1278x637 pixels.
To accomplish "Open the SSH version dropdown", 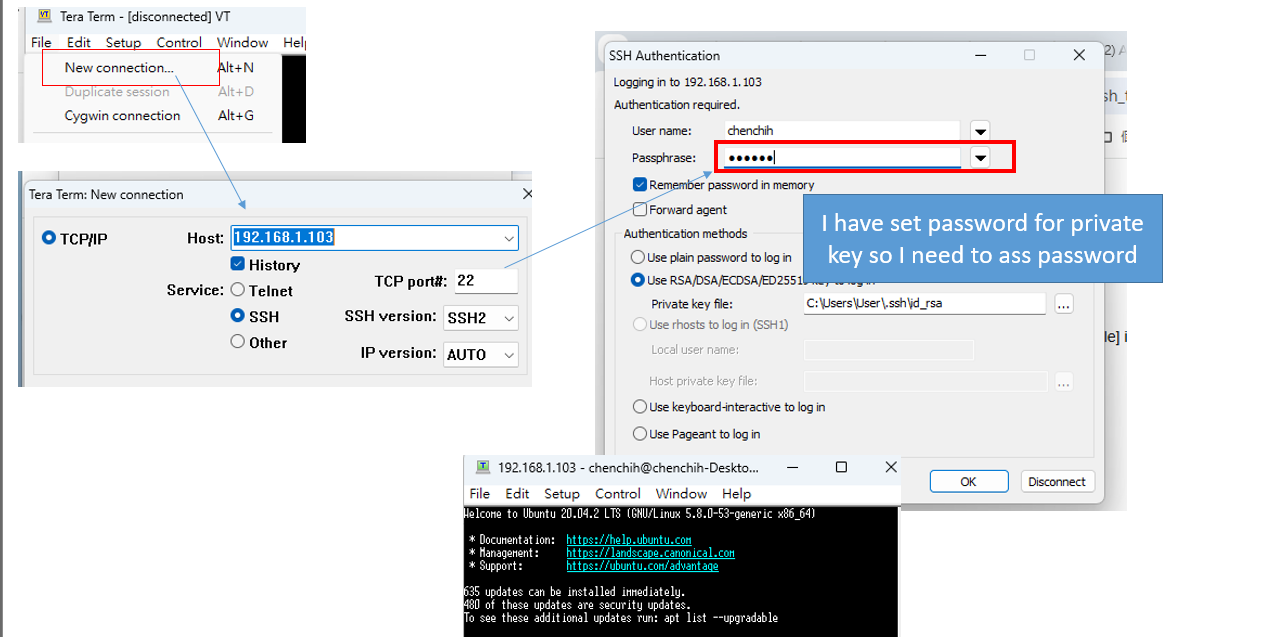I will tap(481, 317).
